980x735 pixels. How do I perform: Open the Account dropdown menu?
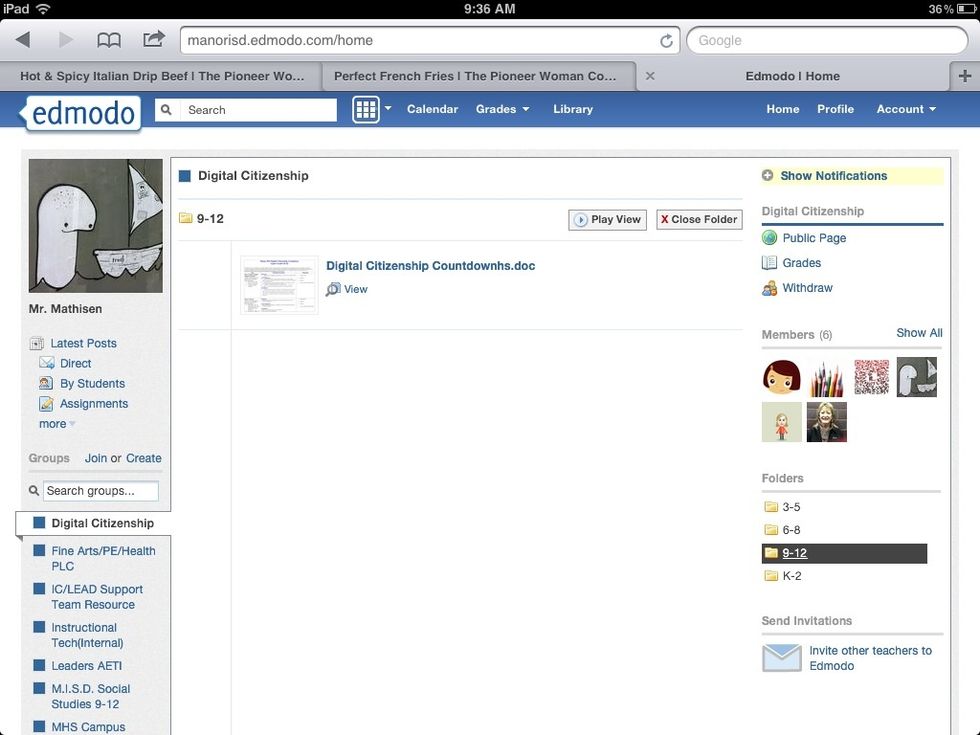tap(906, 109)
